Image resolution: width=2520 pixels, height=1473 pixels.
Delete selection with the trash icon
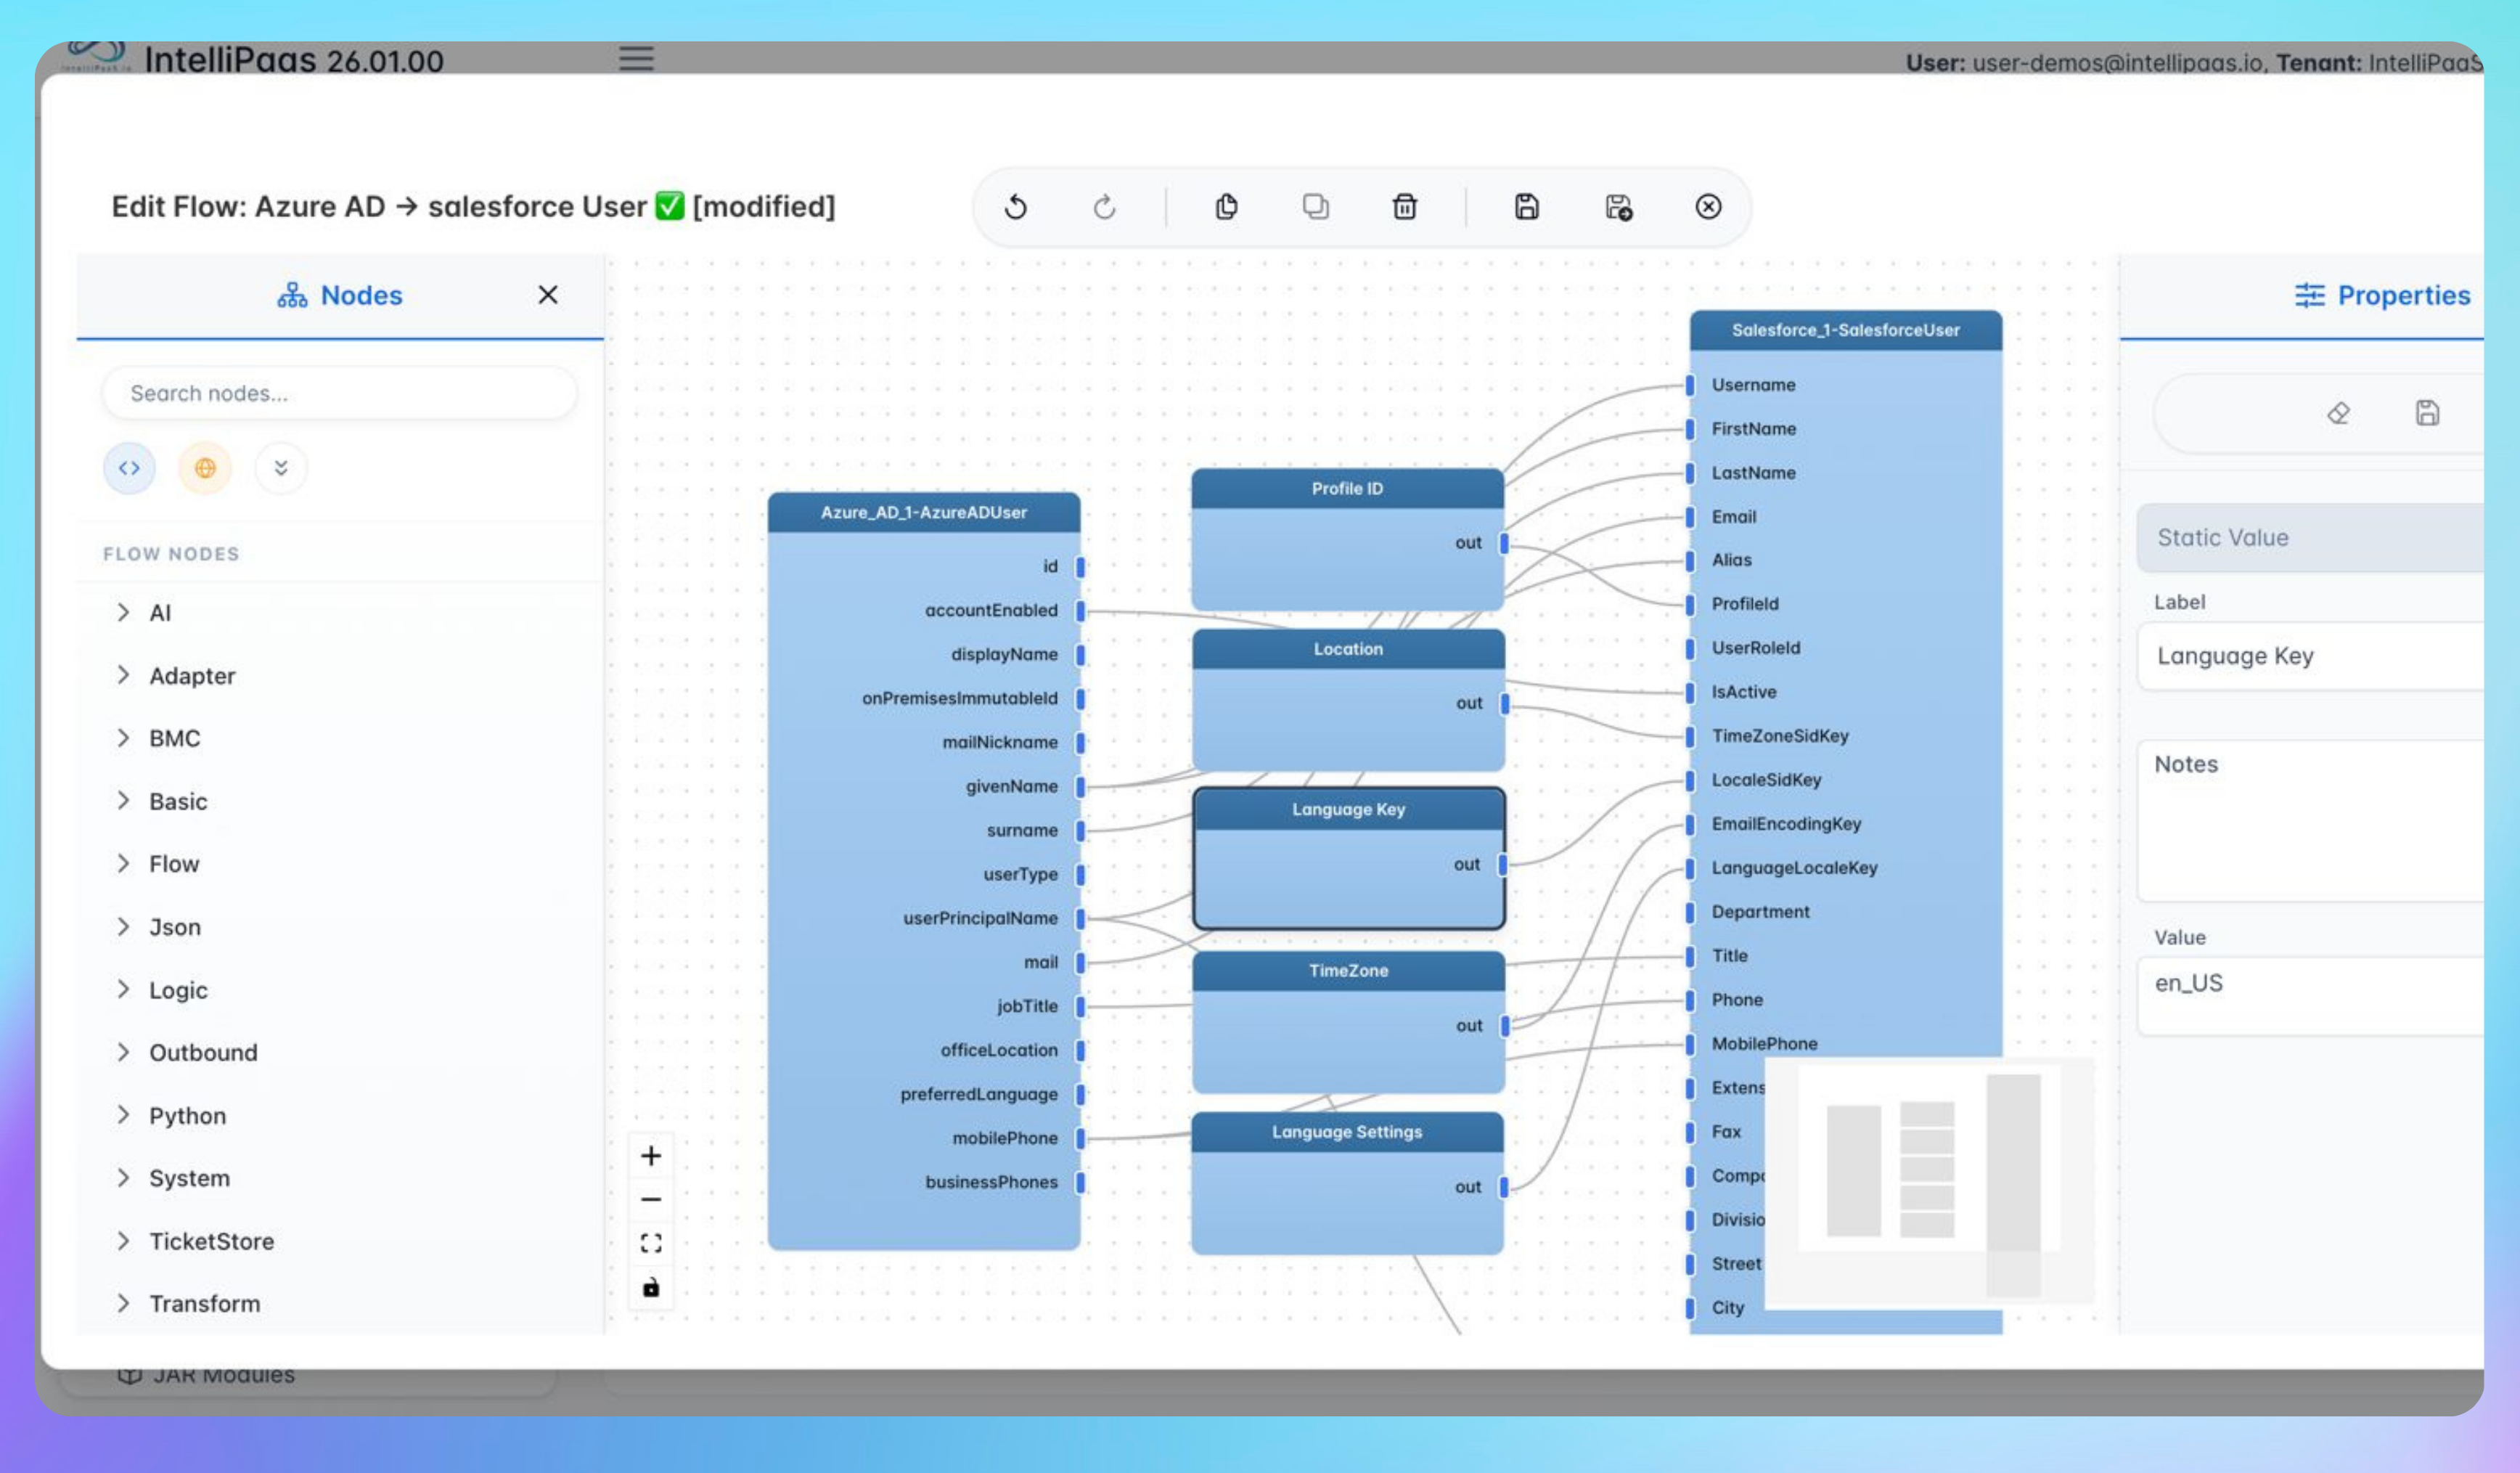(1404, 207)
